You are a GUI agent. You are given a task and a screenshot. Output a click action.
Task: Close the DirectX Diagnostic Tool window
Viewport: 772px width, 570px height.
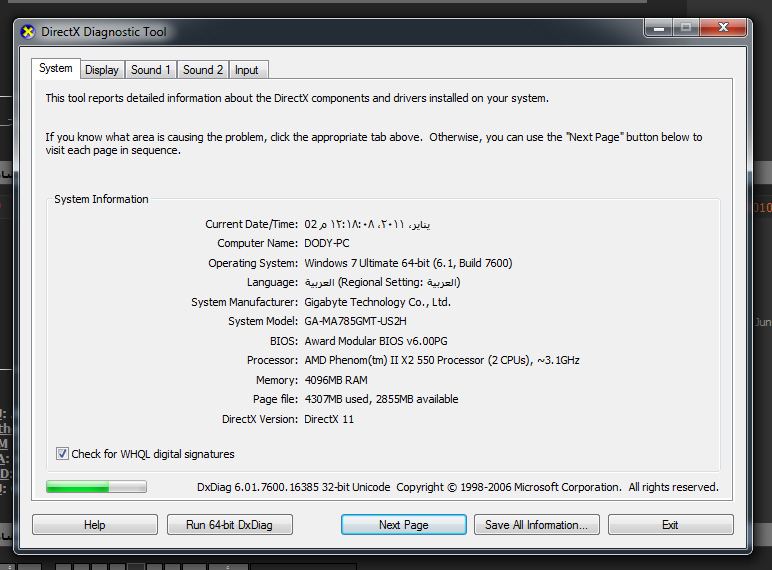tap(723, 28)
